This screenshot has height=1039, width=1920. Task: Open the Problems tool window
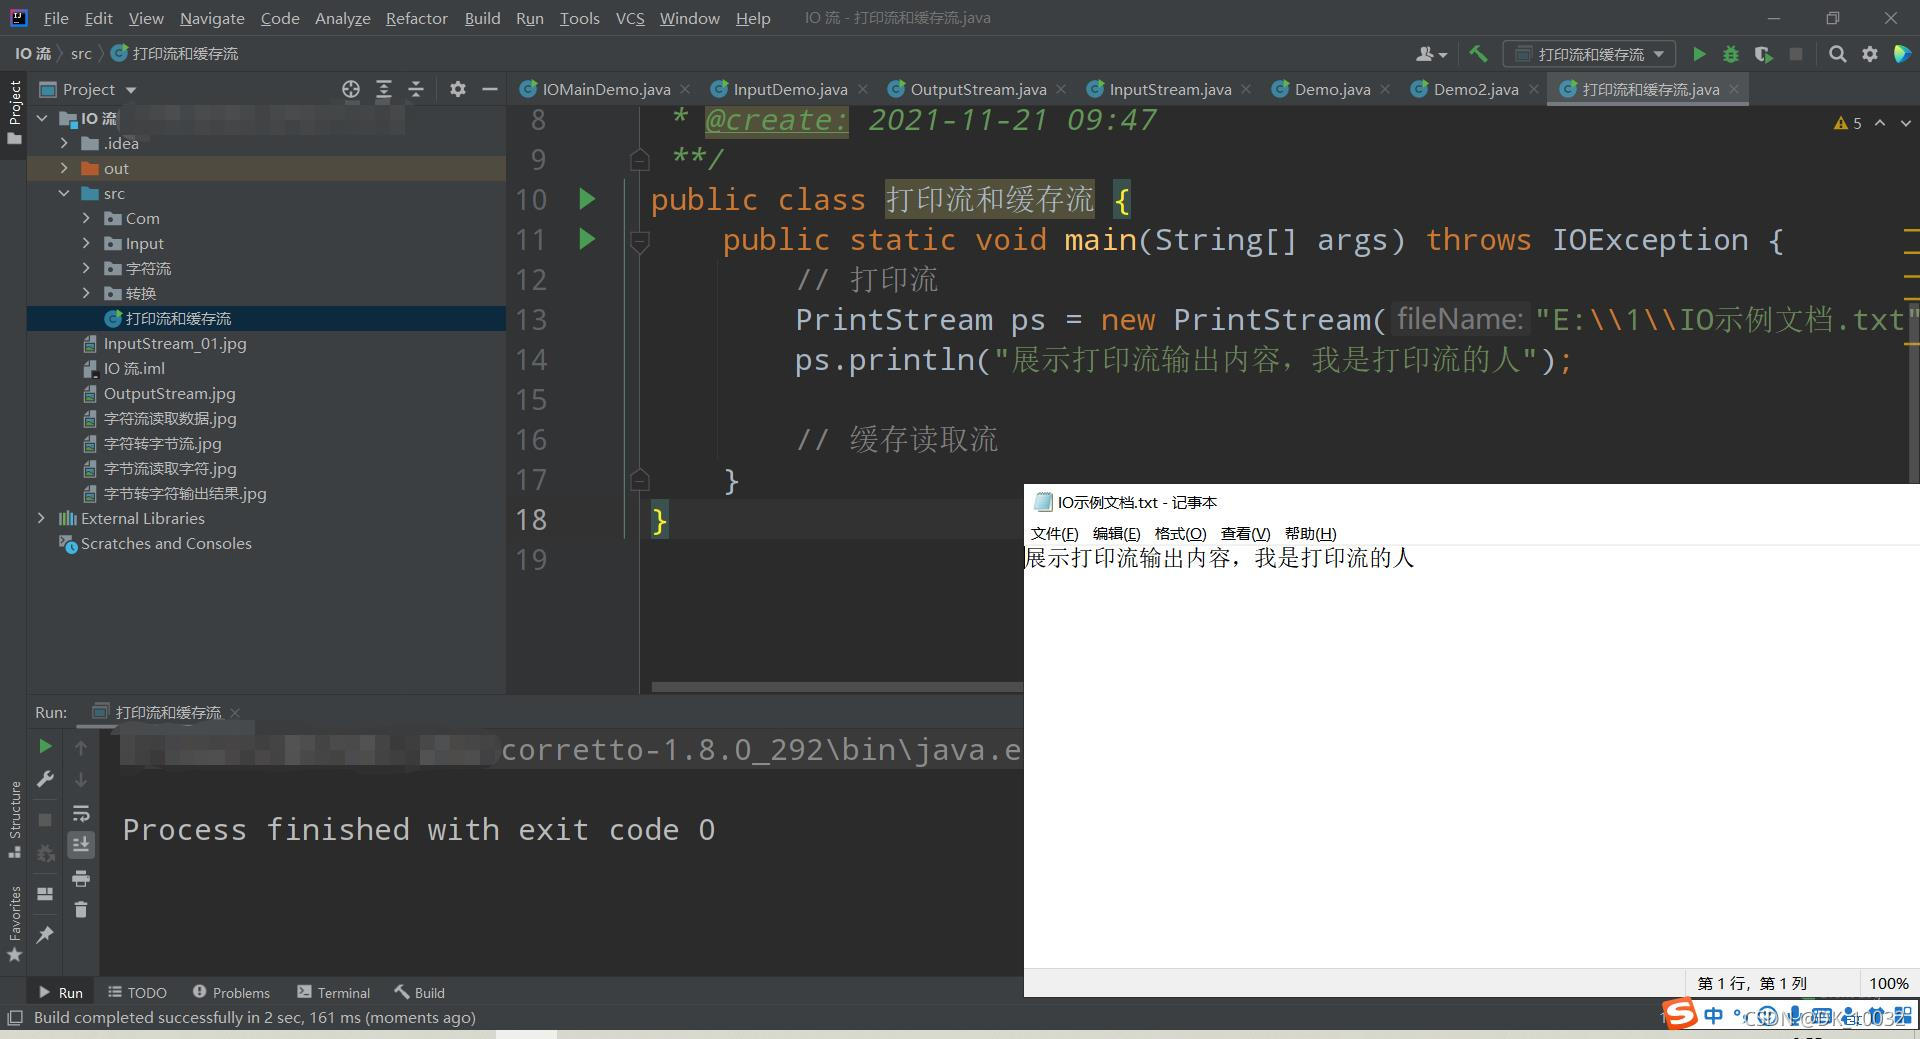click(x=231, y=992)
